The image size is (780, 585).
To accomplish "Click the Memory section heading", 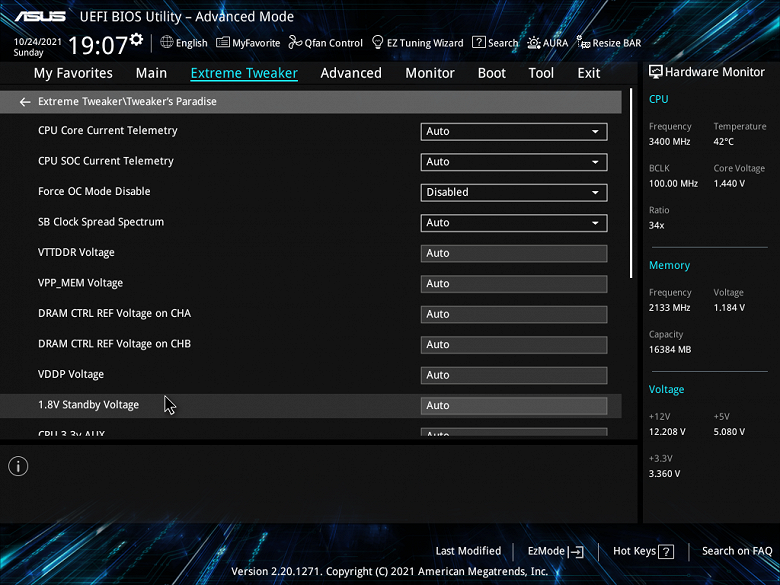I will [x=669, y=266].
